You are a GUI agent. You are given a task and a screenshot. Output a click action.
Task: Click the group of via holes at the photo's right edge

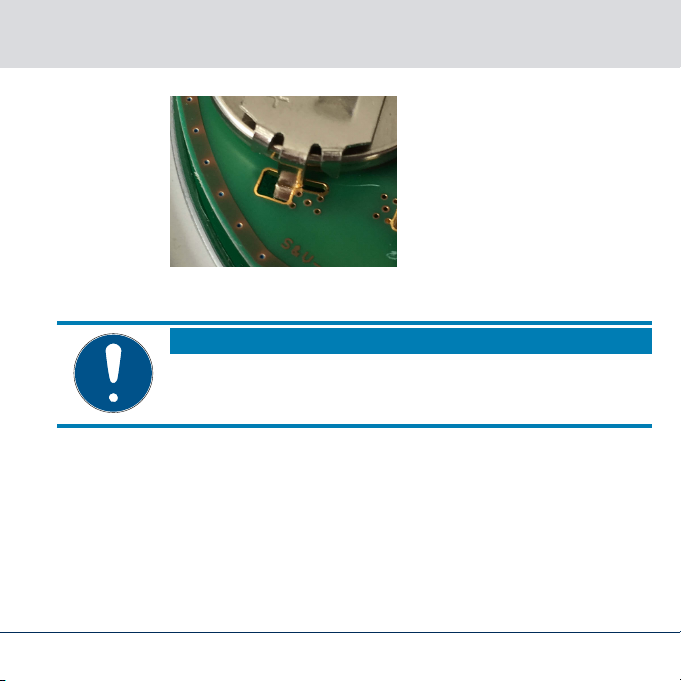[x=385, y=209]
